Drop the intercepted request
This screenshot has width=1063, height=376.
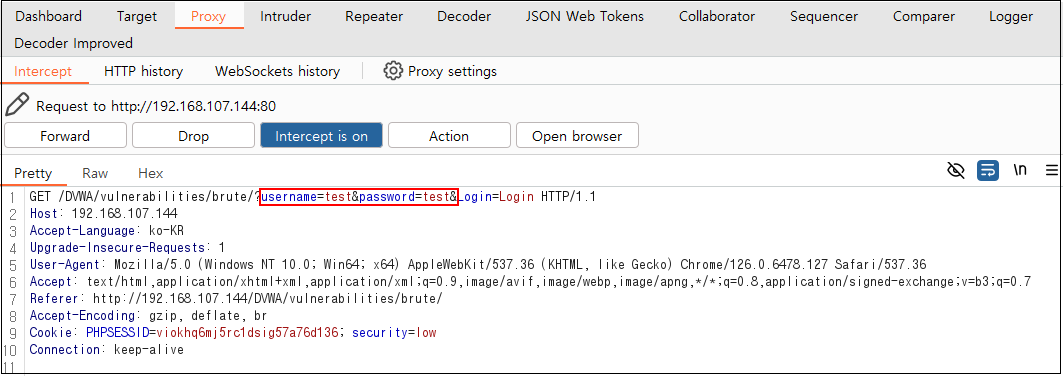[x=193, y=135]
